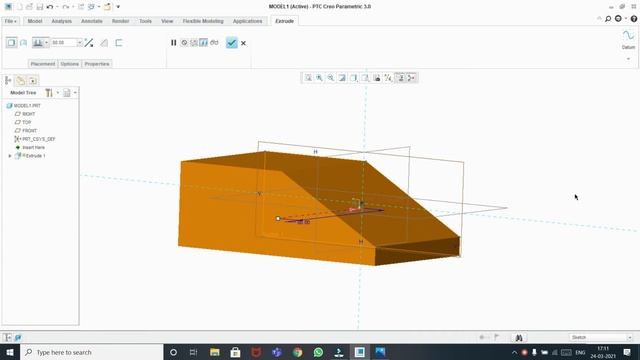Accept the extrude with the green checkmark
This screenshot has height=360, width=640.
click(x=231, y=42)
